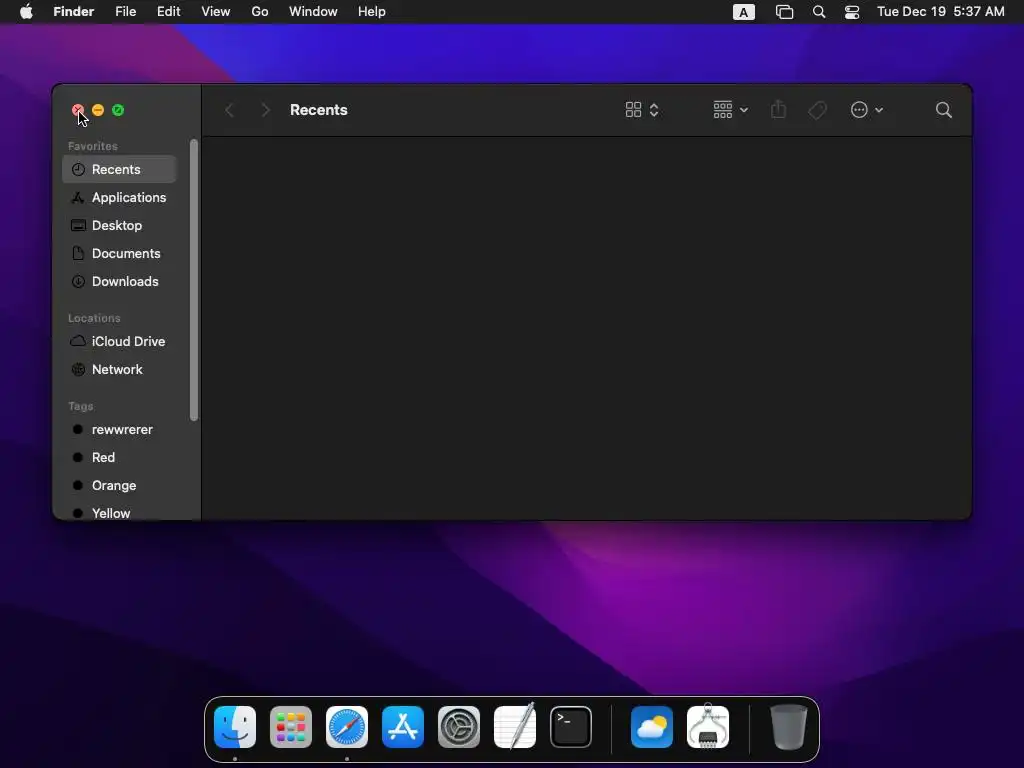1024x768 pixels.
Task: Expand the Action menu chevron
Action: click(x=879, y=110)
